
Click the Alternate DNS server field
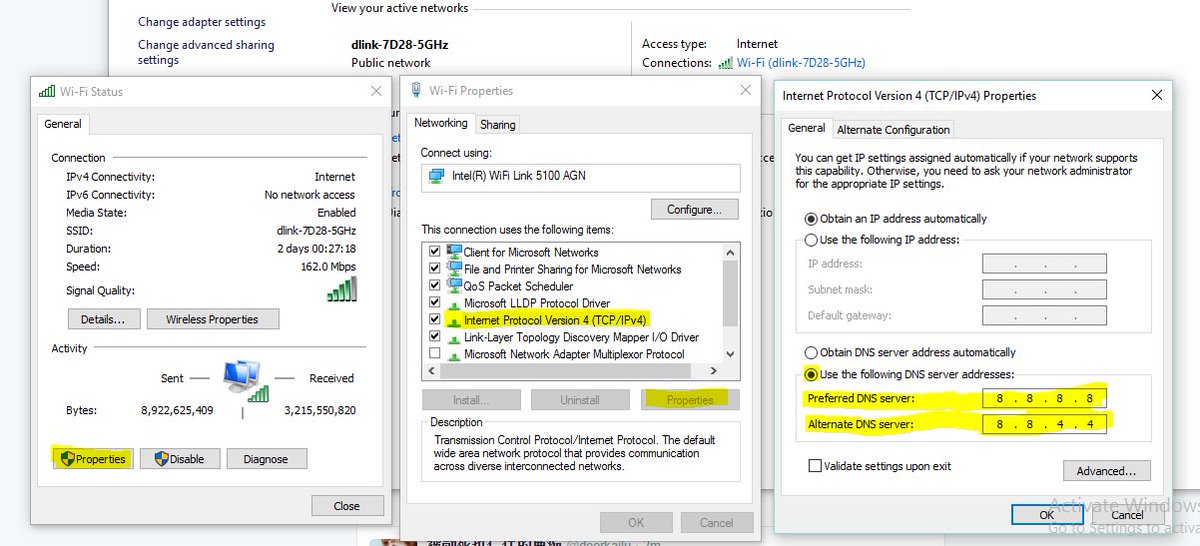(1044, 425)
